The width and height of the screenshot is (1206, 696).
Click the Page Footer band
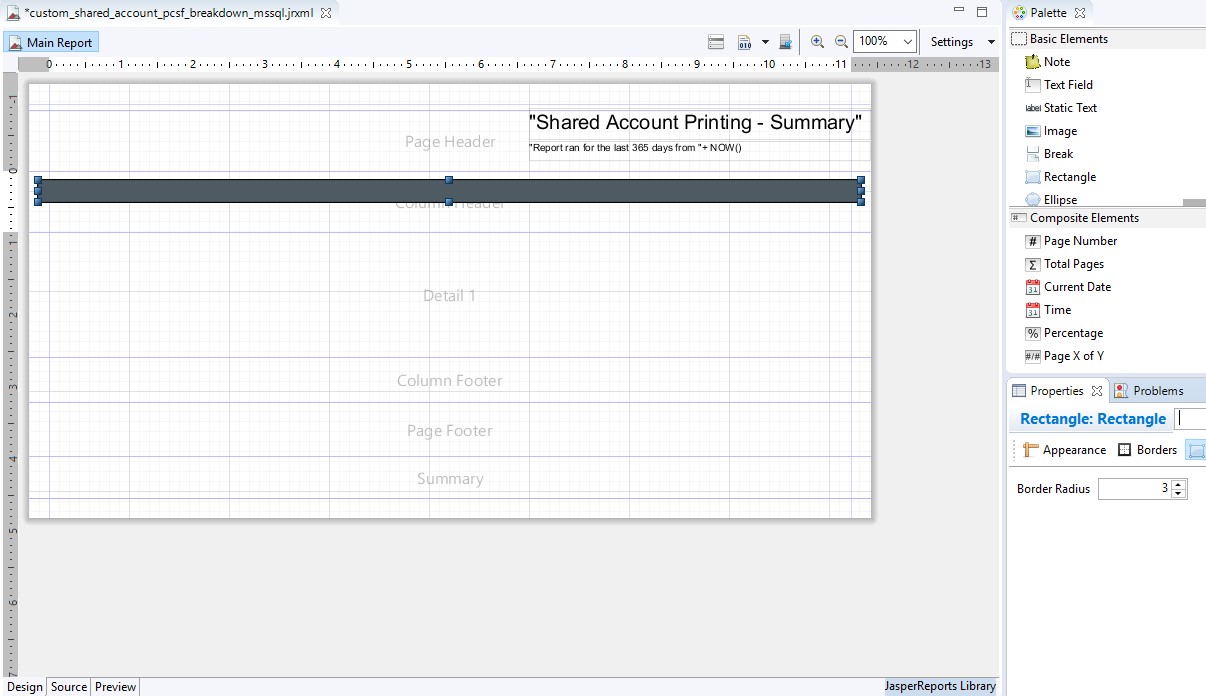pos(449,431)
